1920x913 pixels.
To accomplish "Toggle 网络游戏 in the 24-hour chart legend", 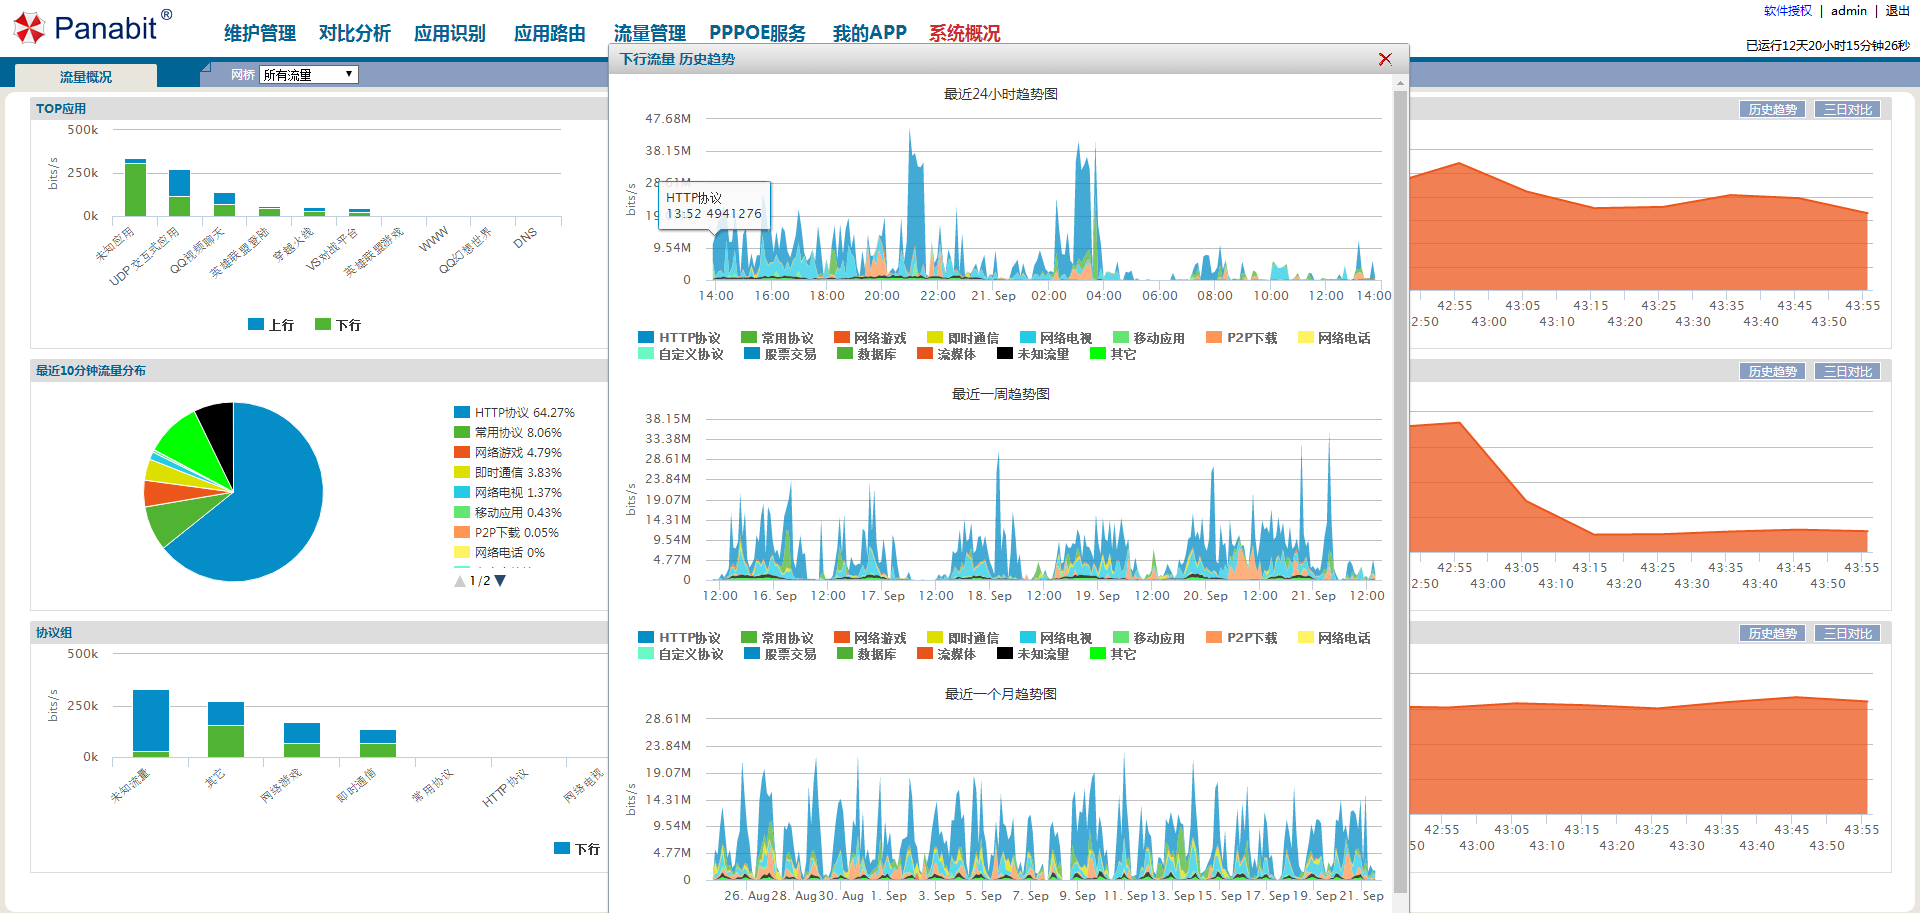I will click(x=870, y=338).
